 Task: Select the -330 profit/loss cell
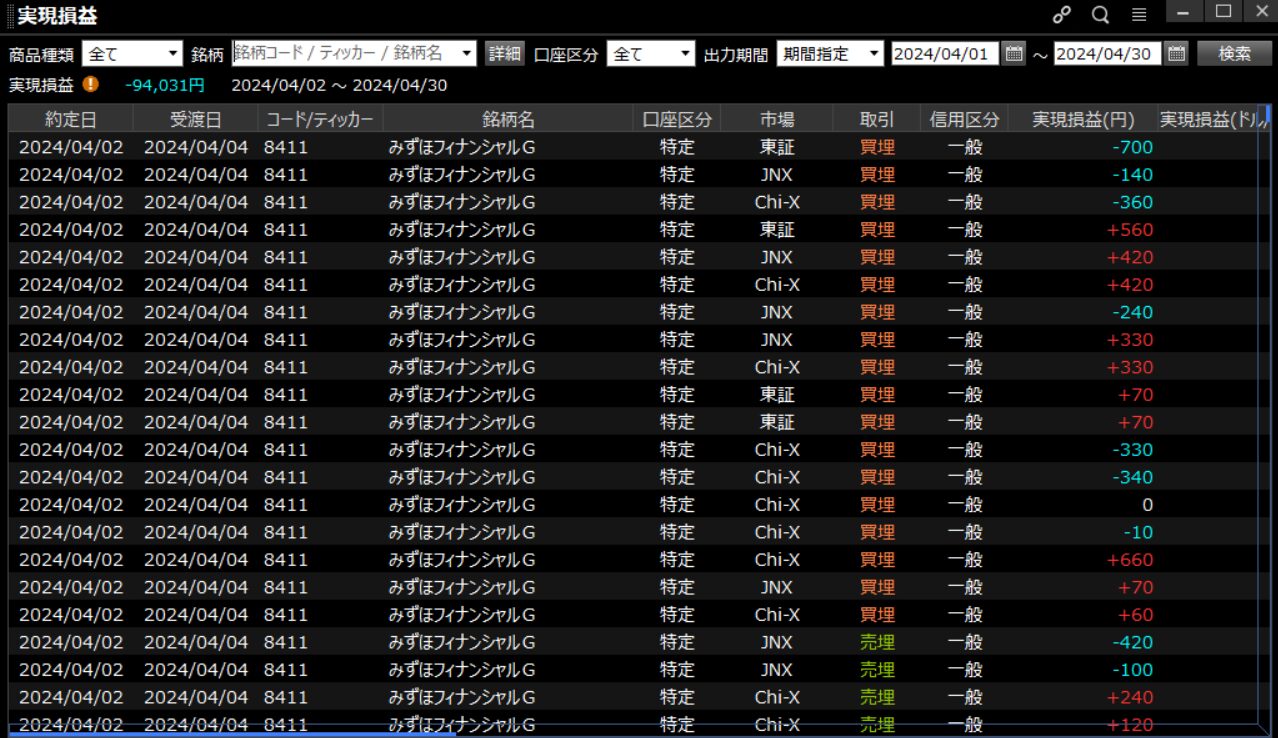[1132, 449]
